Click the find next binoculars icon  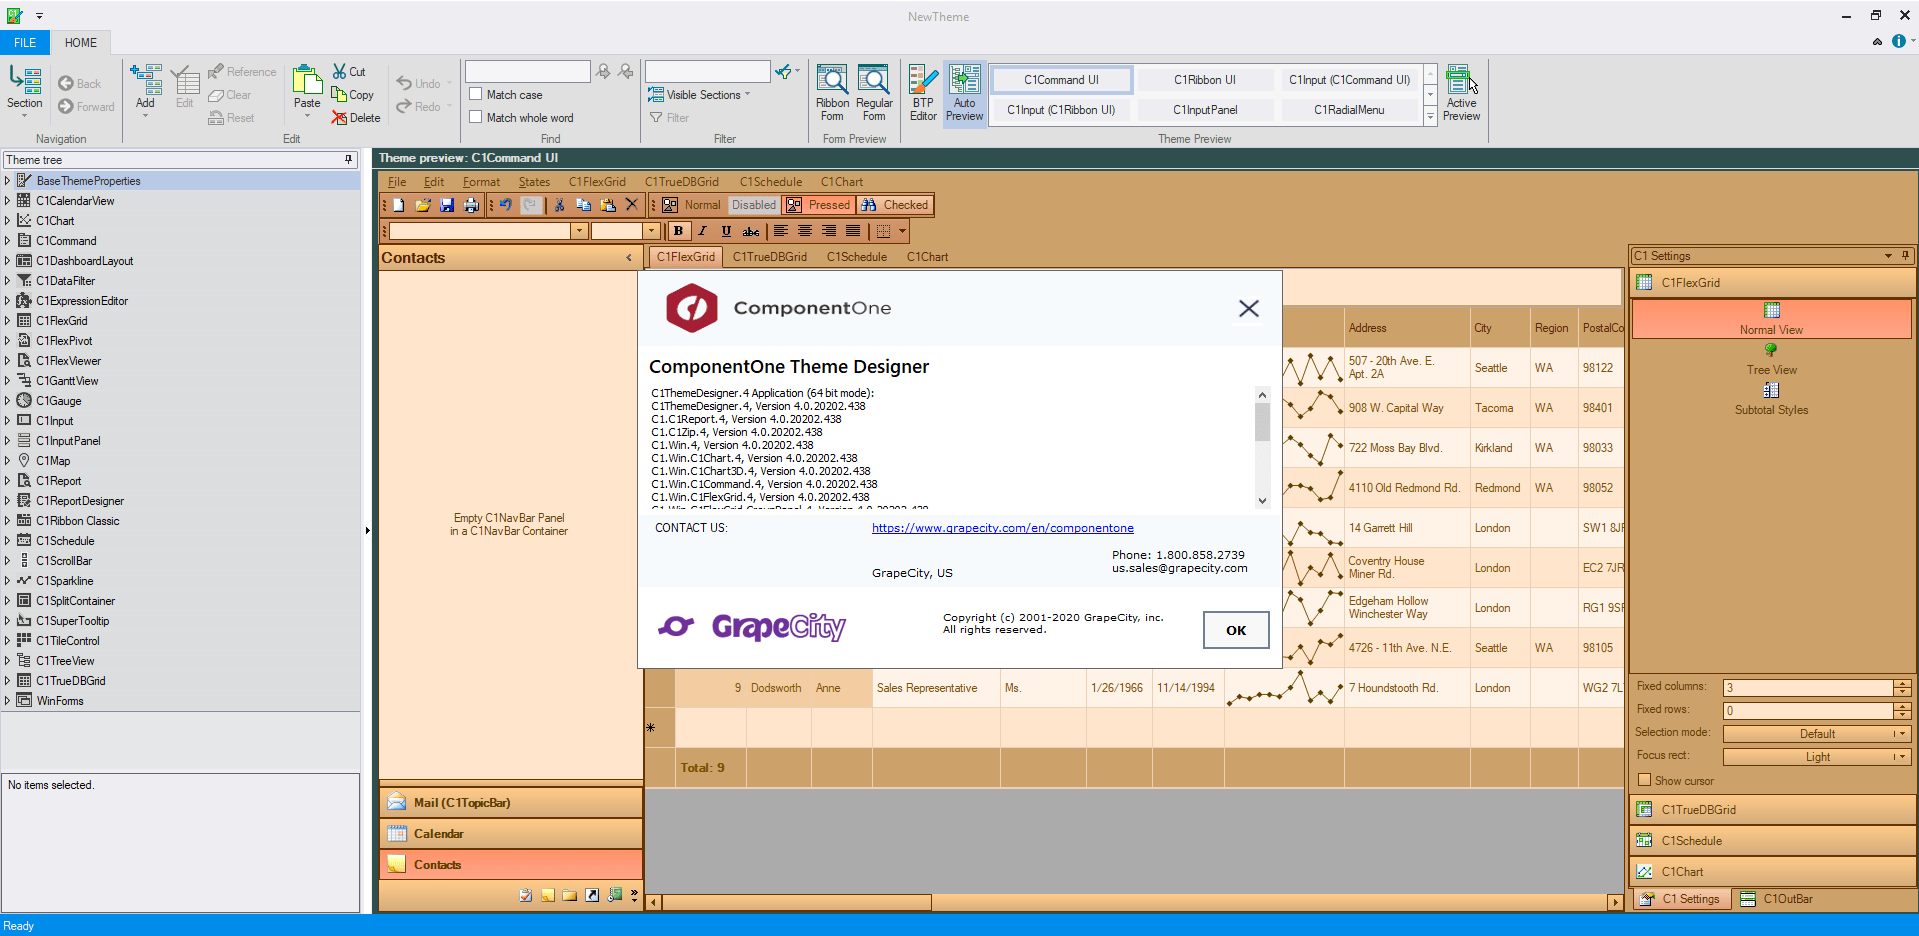(603, 71)
